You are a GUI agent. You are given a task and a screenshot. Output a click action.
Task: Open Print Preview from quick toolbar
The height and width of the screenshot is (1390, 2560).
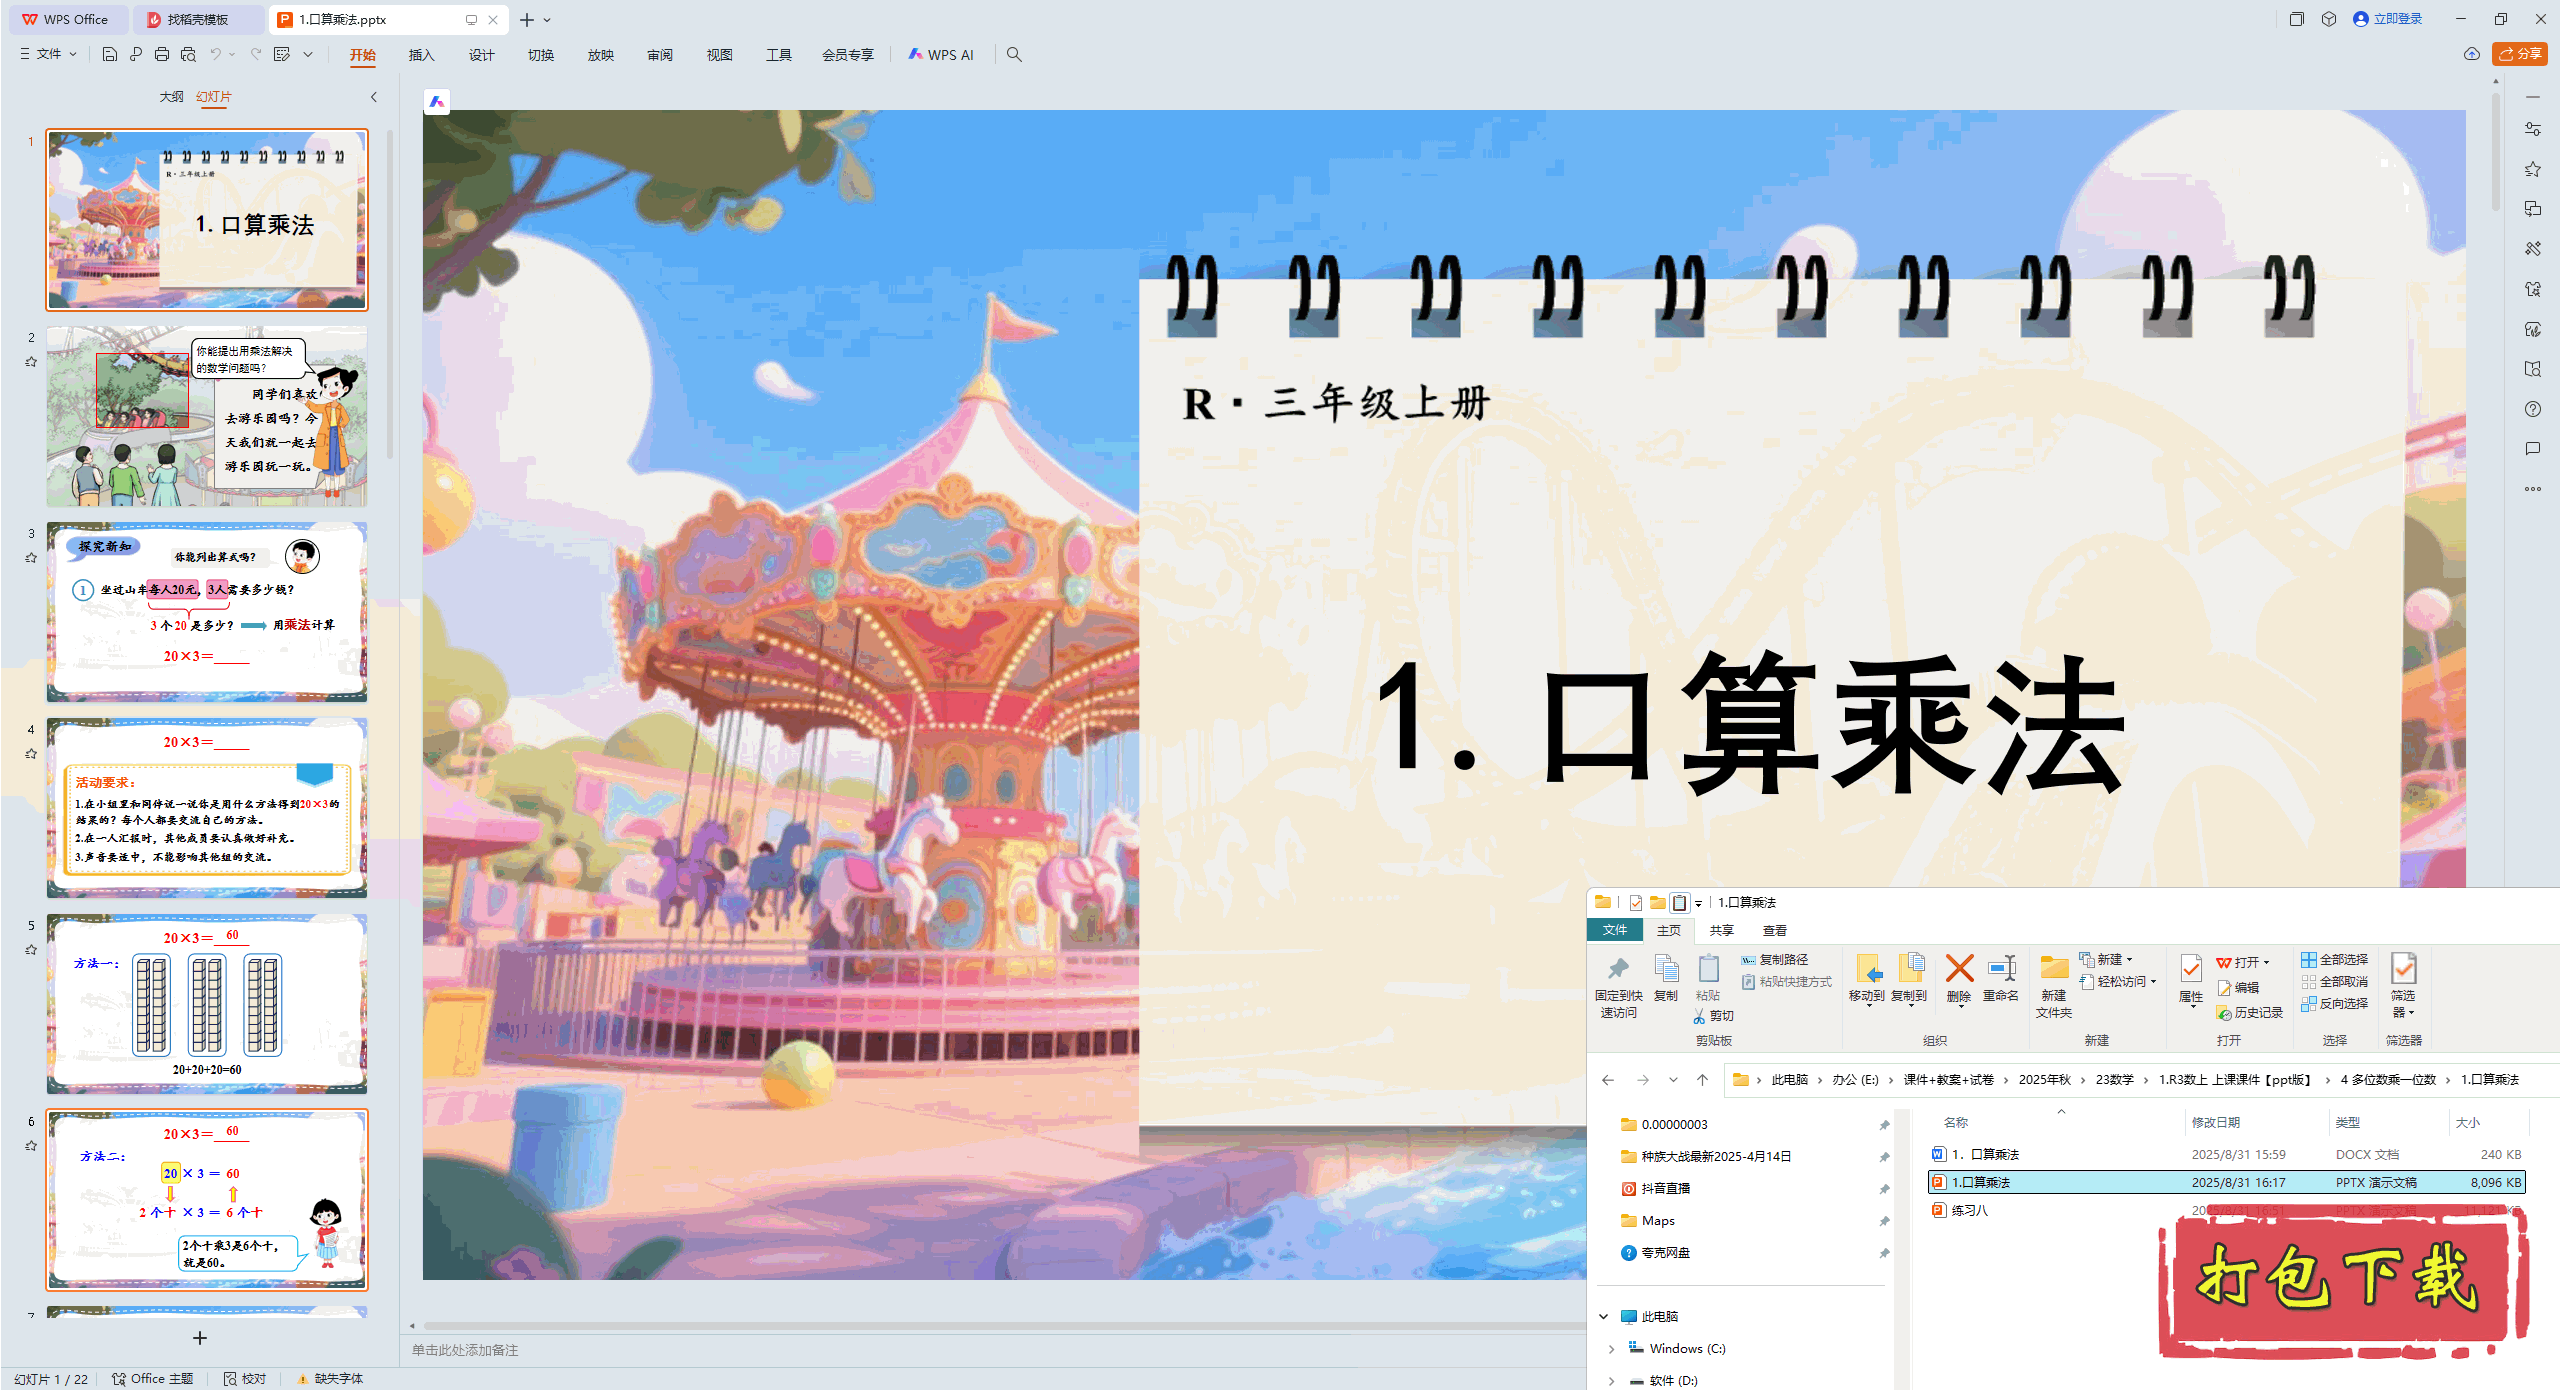pos(188,54)
